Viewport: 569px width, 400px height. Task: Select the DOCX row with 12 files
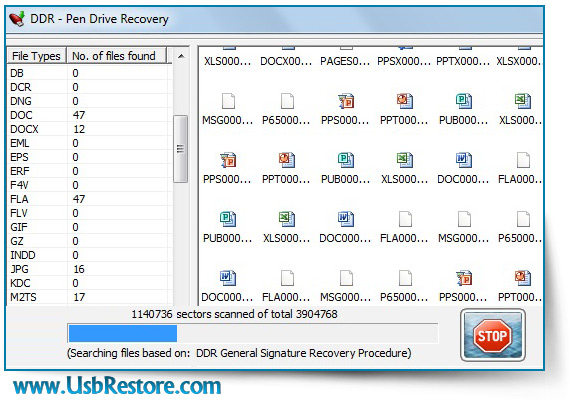89,129
